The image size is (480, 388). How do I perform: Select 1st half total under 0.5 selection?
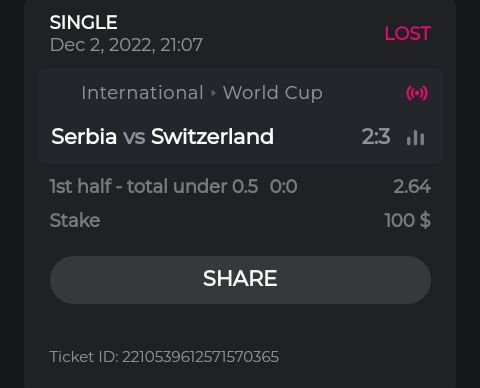[x=154, y=186]
